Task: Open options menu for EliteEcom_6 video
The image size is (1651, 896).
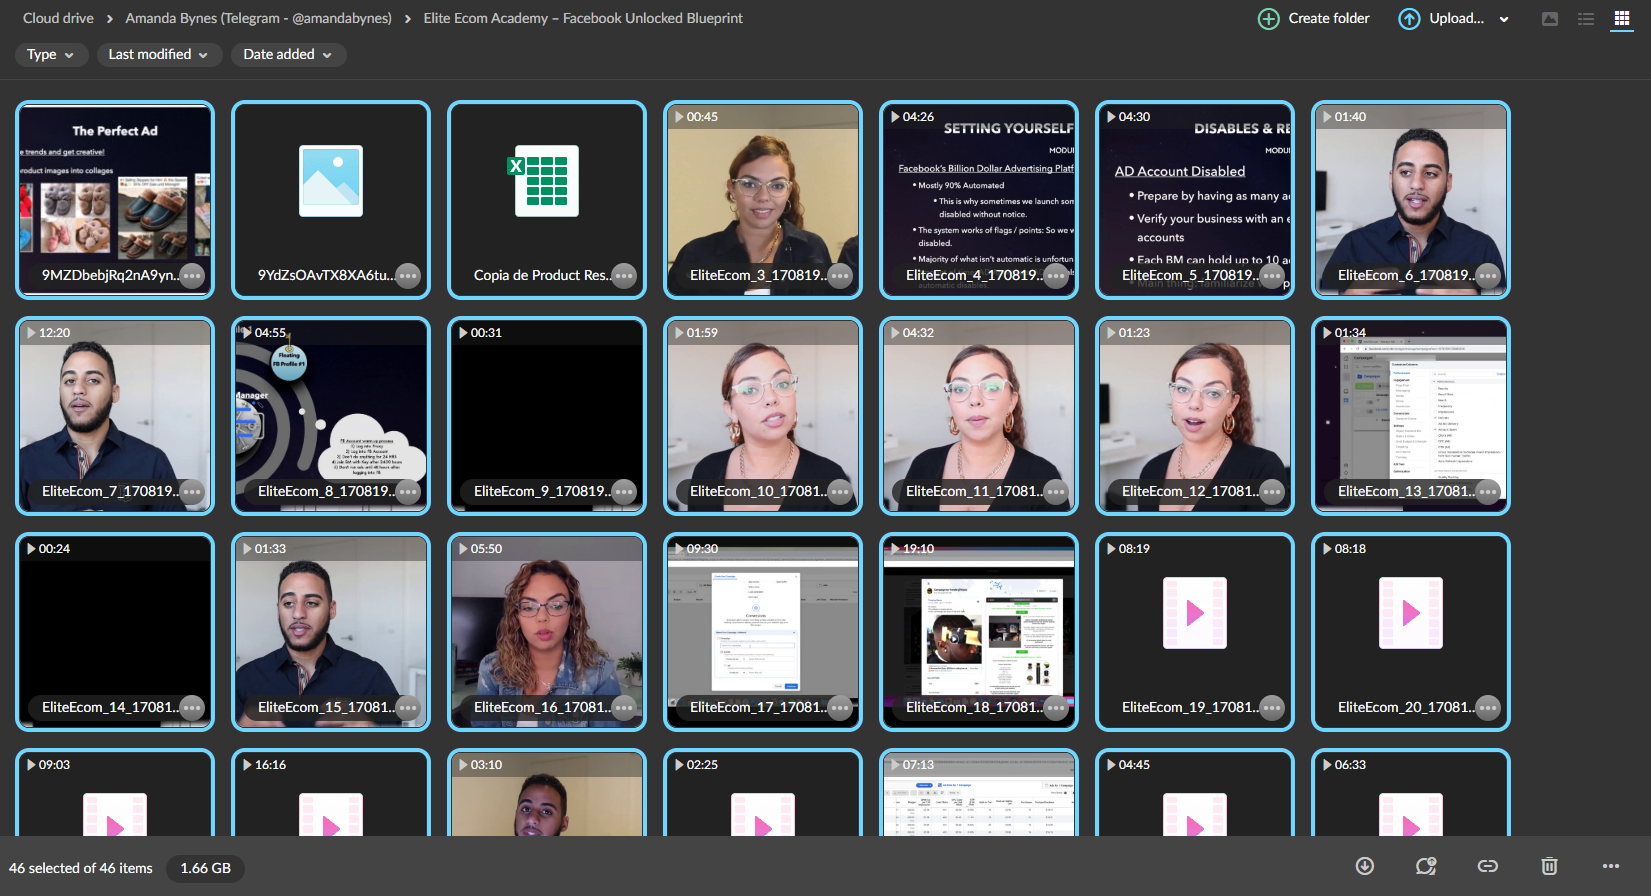Action: 1487,276
